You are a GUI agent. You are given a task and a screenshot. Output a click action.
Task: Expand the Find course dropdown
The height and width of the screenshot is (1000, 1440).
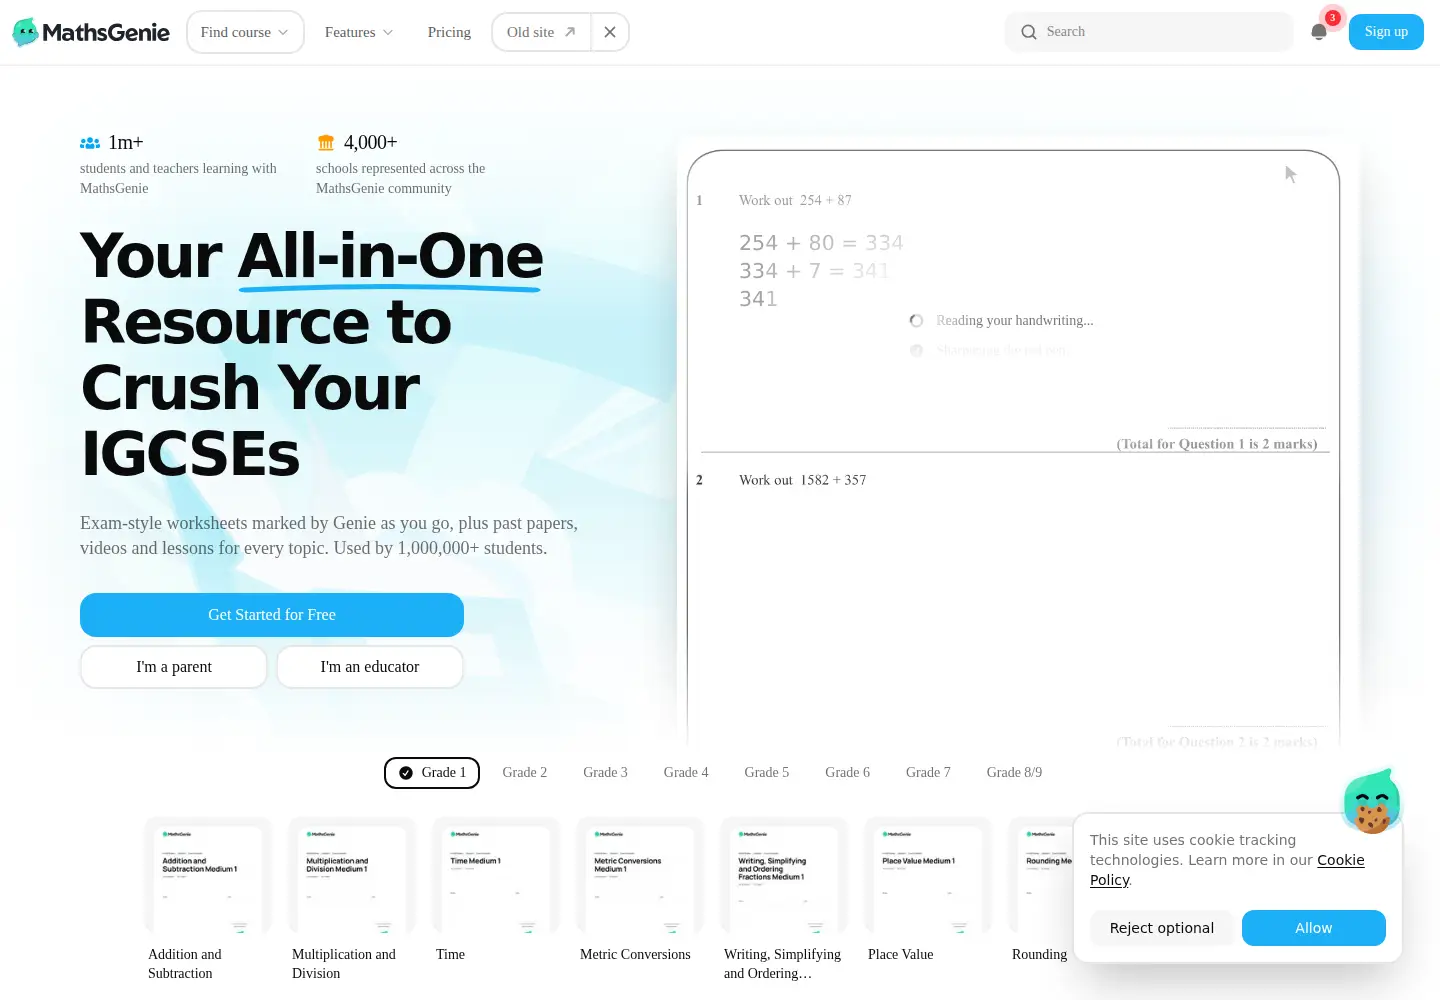coord(245,32)
